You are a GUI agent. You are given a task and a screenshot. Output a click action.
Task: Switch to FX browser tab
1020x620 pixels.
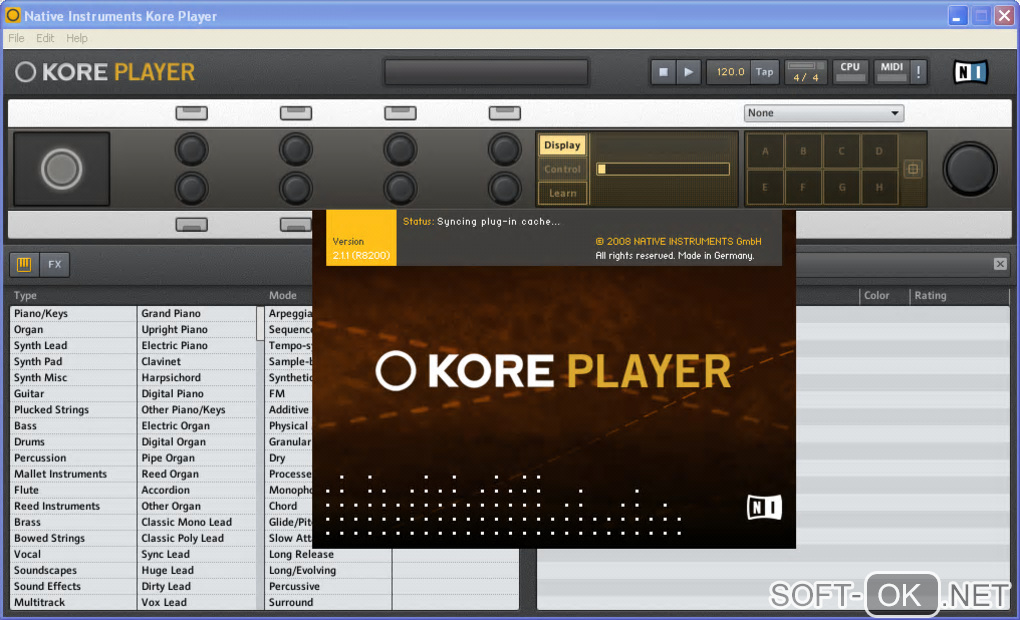click(55, 264)
